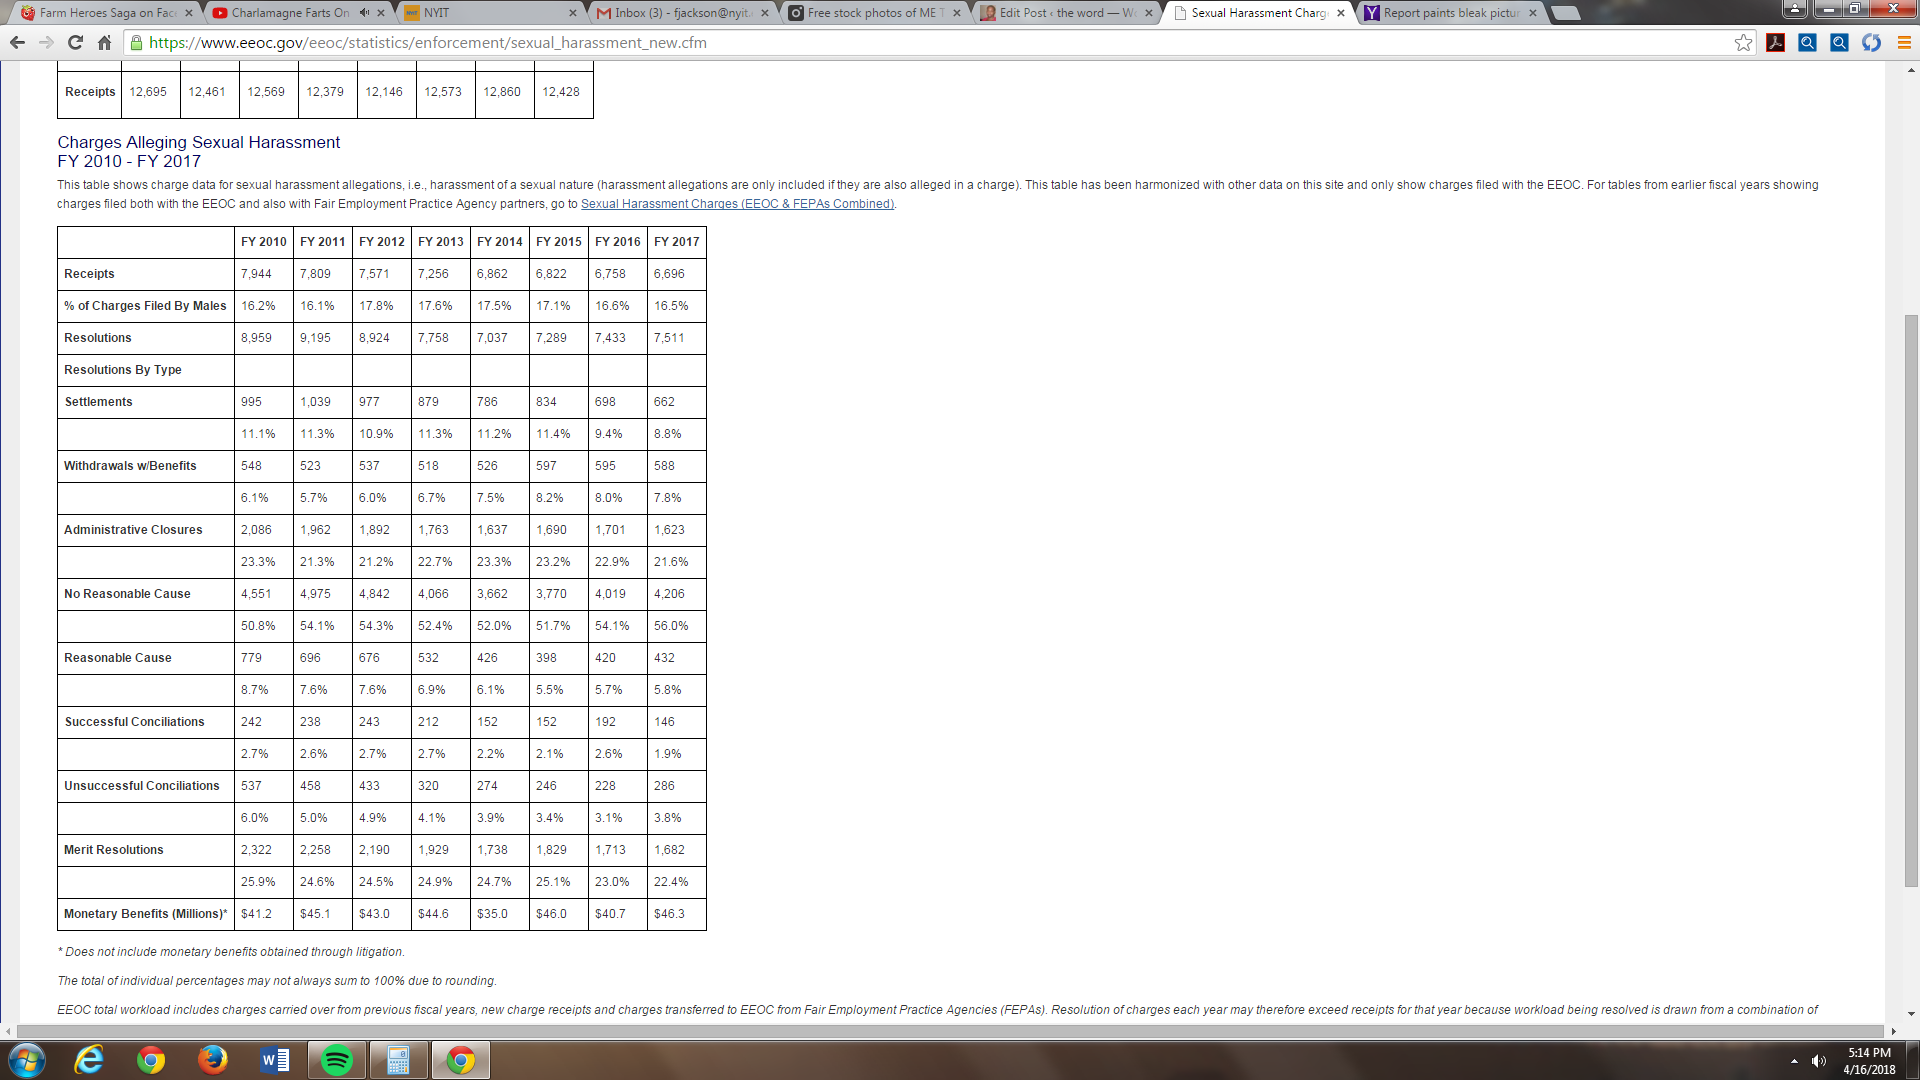Image resolution: width=1920 pixels, height=1080 pixels.
Task: Click the browser back arrow
Action: (17, 42)
